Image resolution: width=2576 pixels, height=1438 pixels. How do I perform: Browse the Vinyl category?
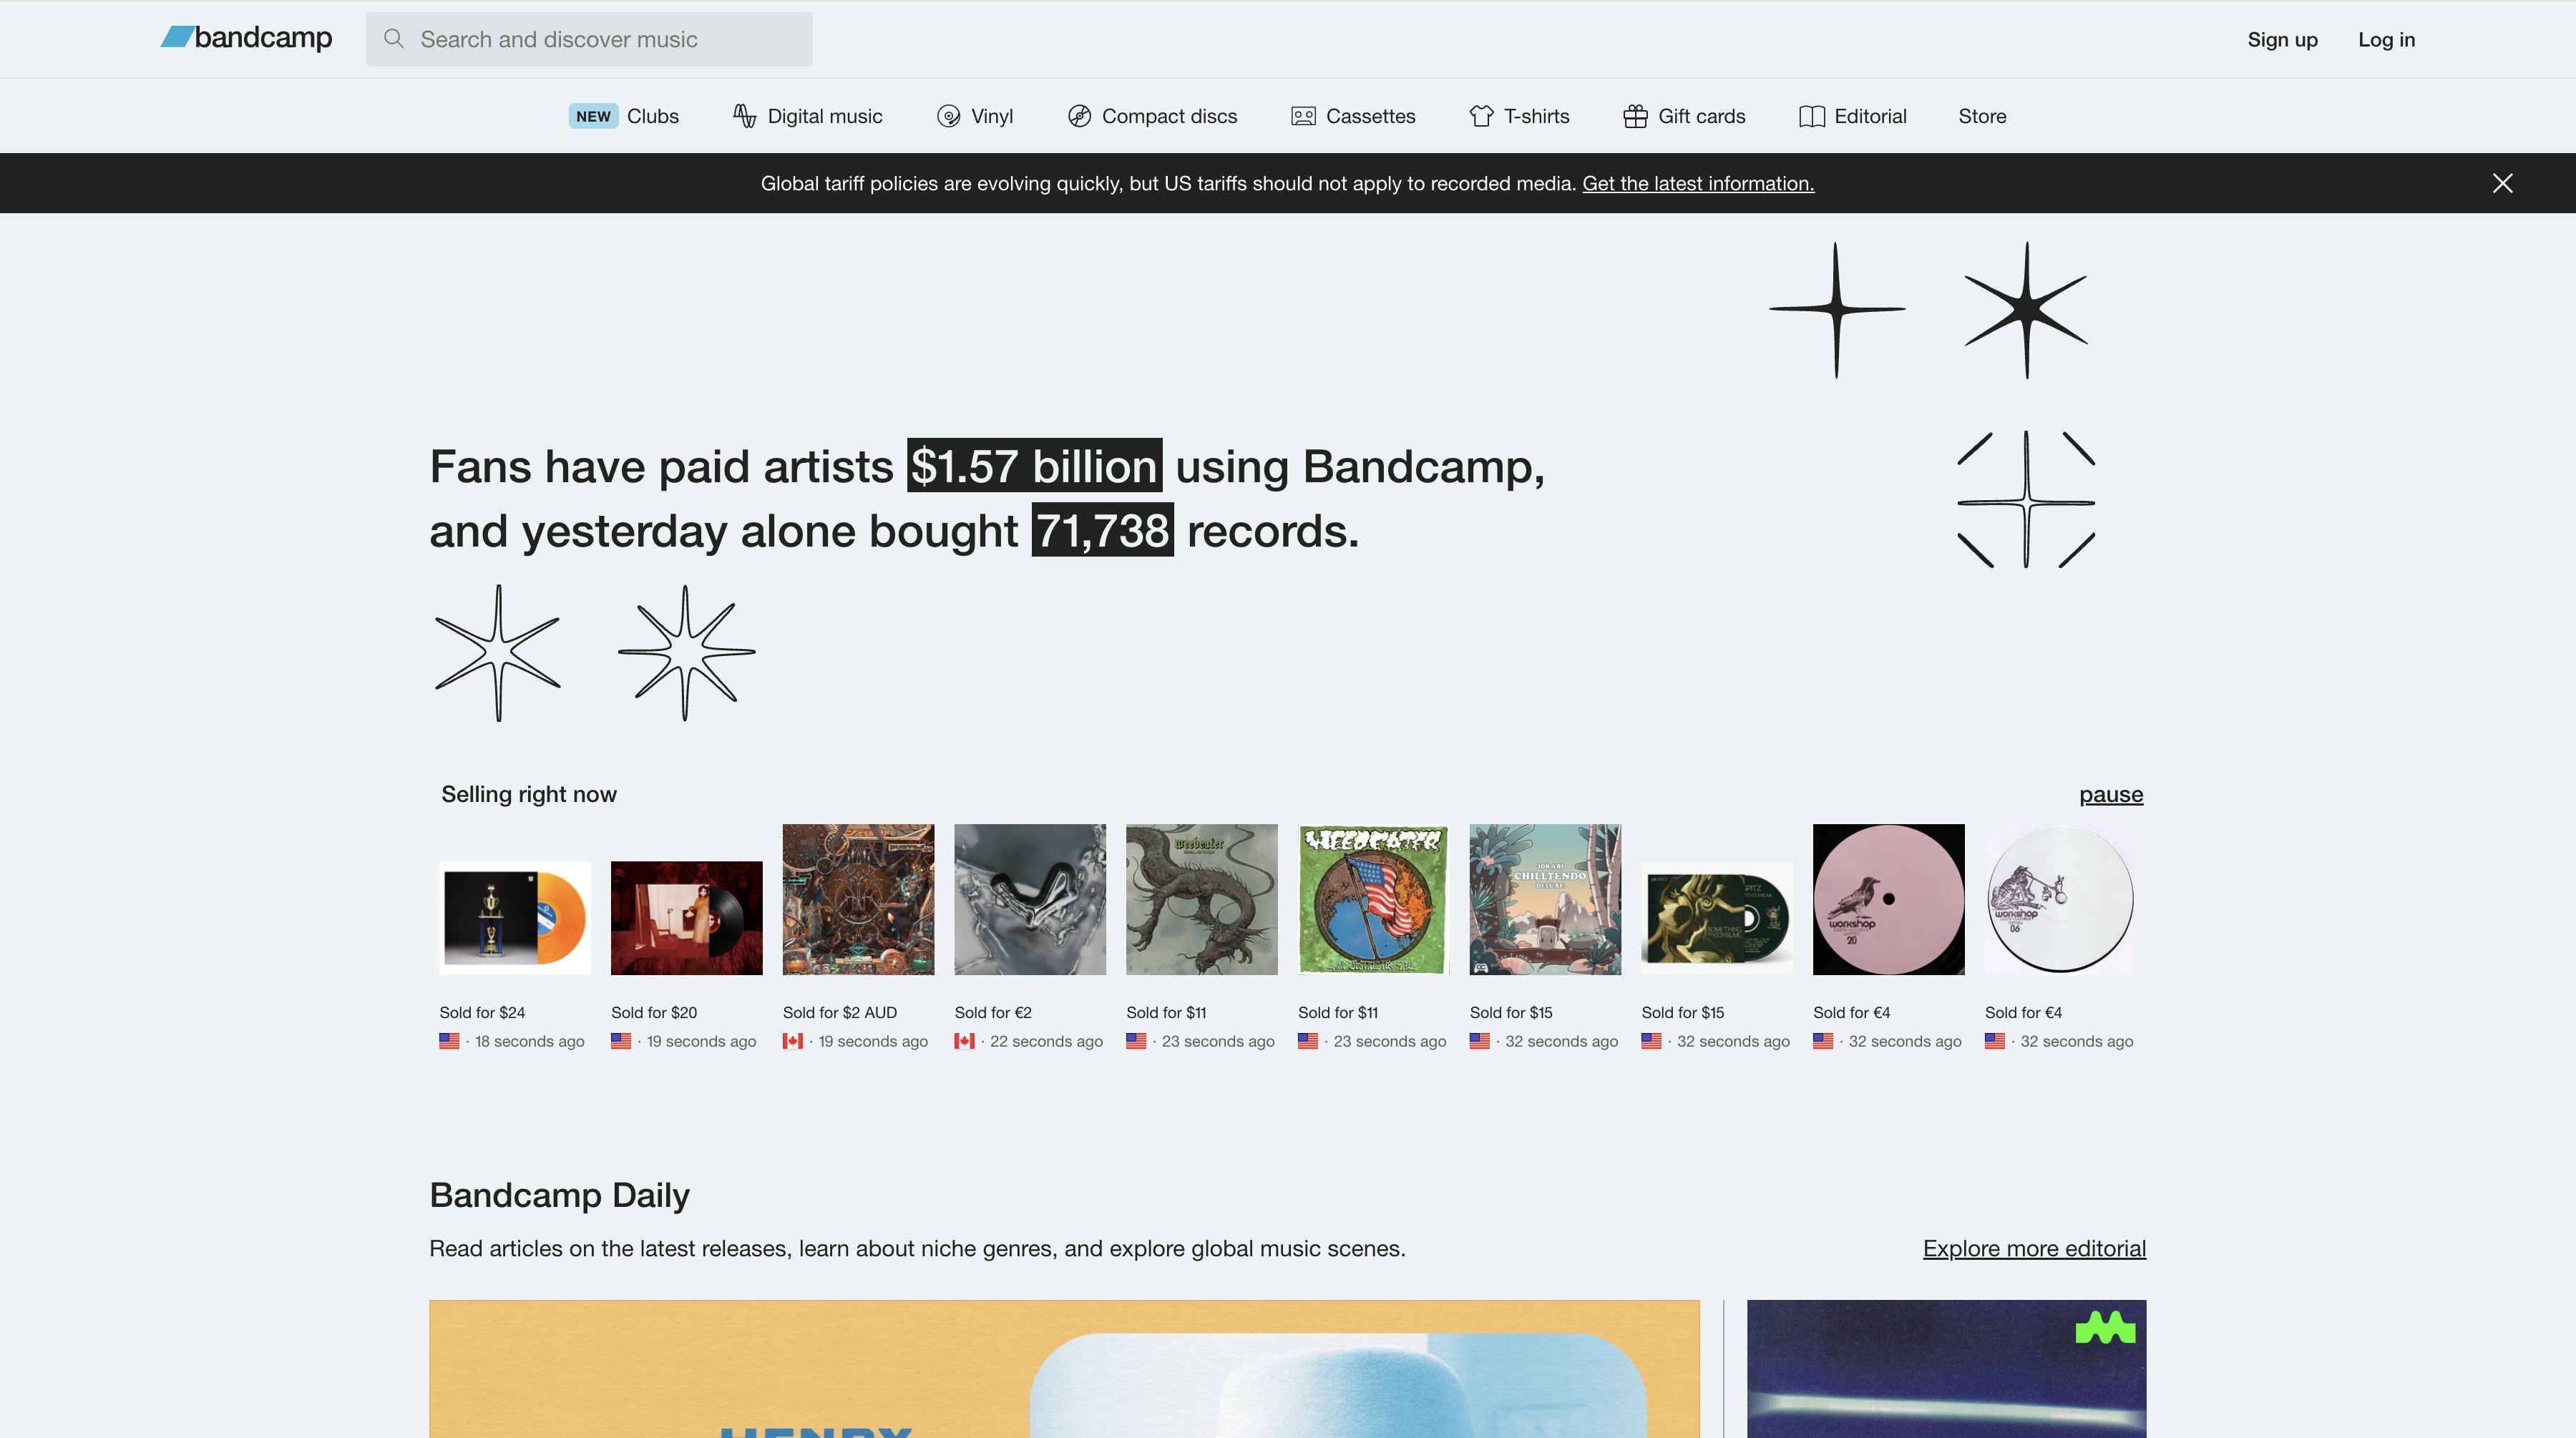click(x=991, y=116)
